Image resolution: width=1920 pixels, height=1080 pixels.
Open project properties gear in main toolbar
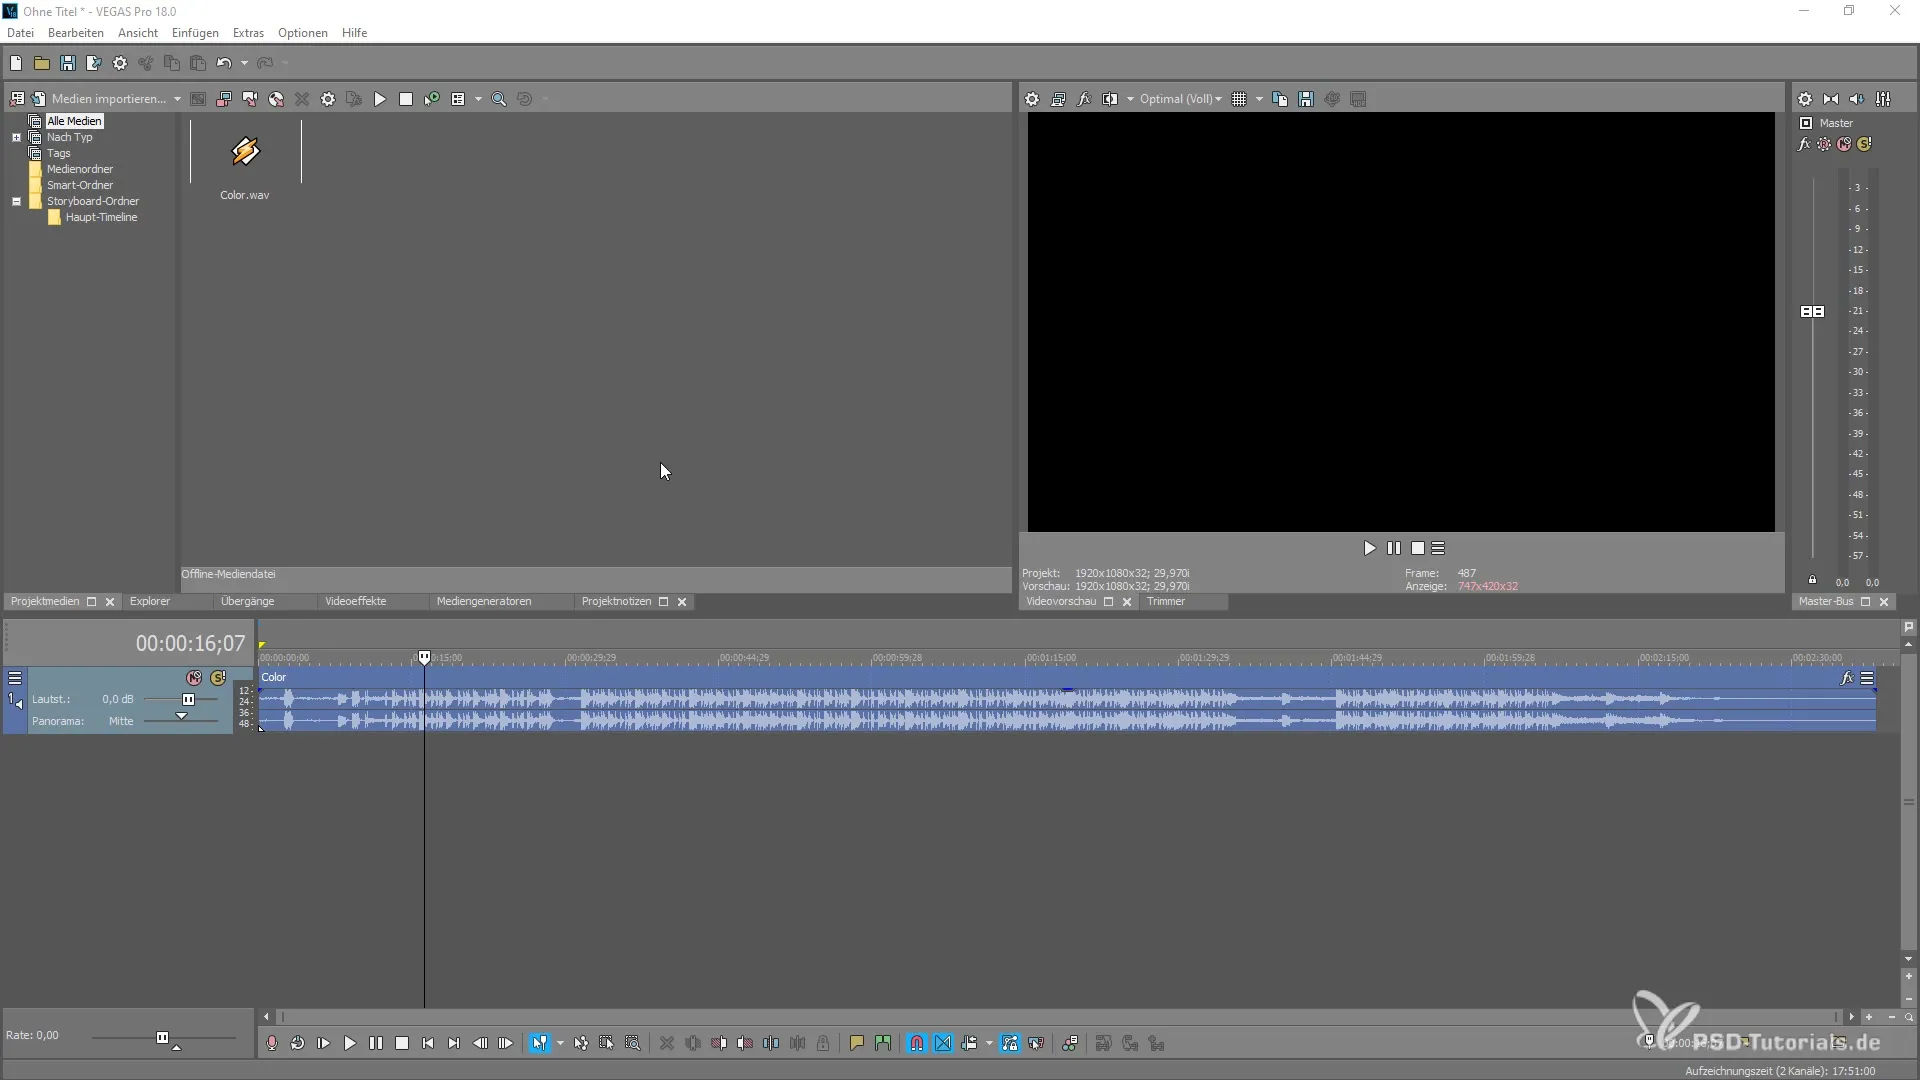(120, 63)
